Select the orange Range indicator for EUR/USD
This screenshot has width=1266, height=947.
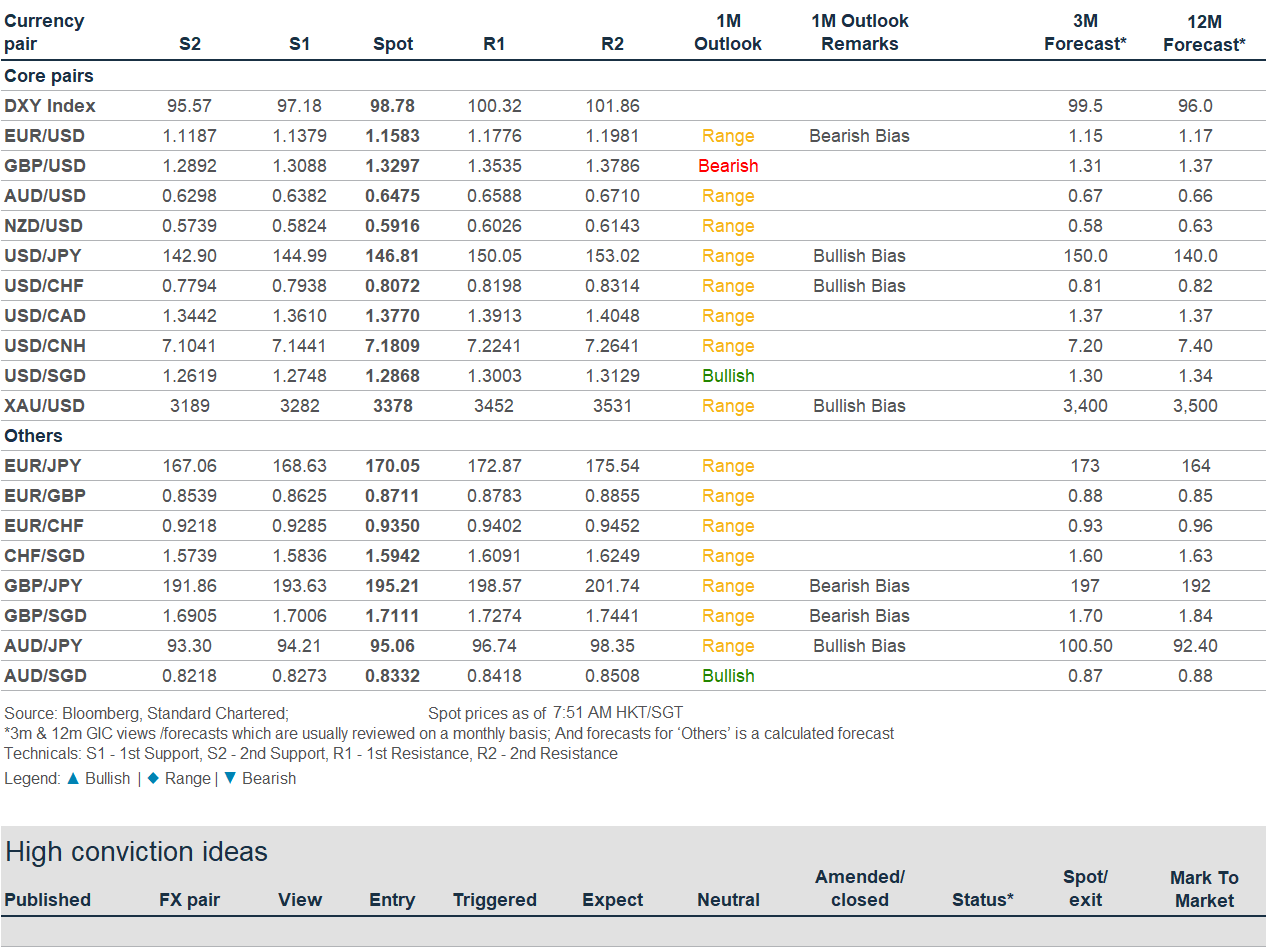pos(728,135)
